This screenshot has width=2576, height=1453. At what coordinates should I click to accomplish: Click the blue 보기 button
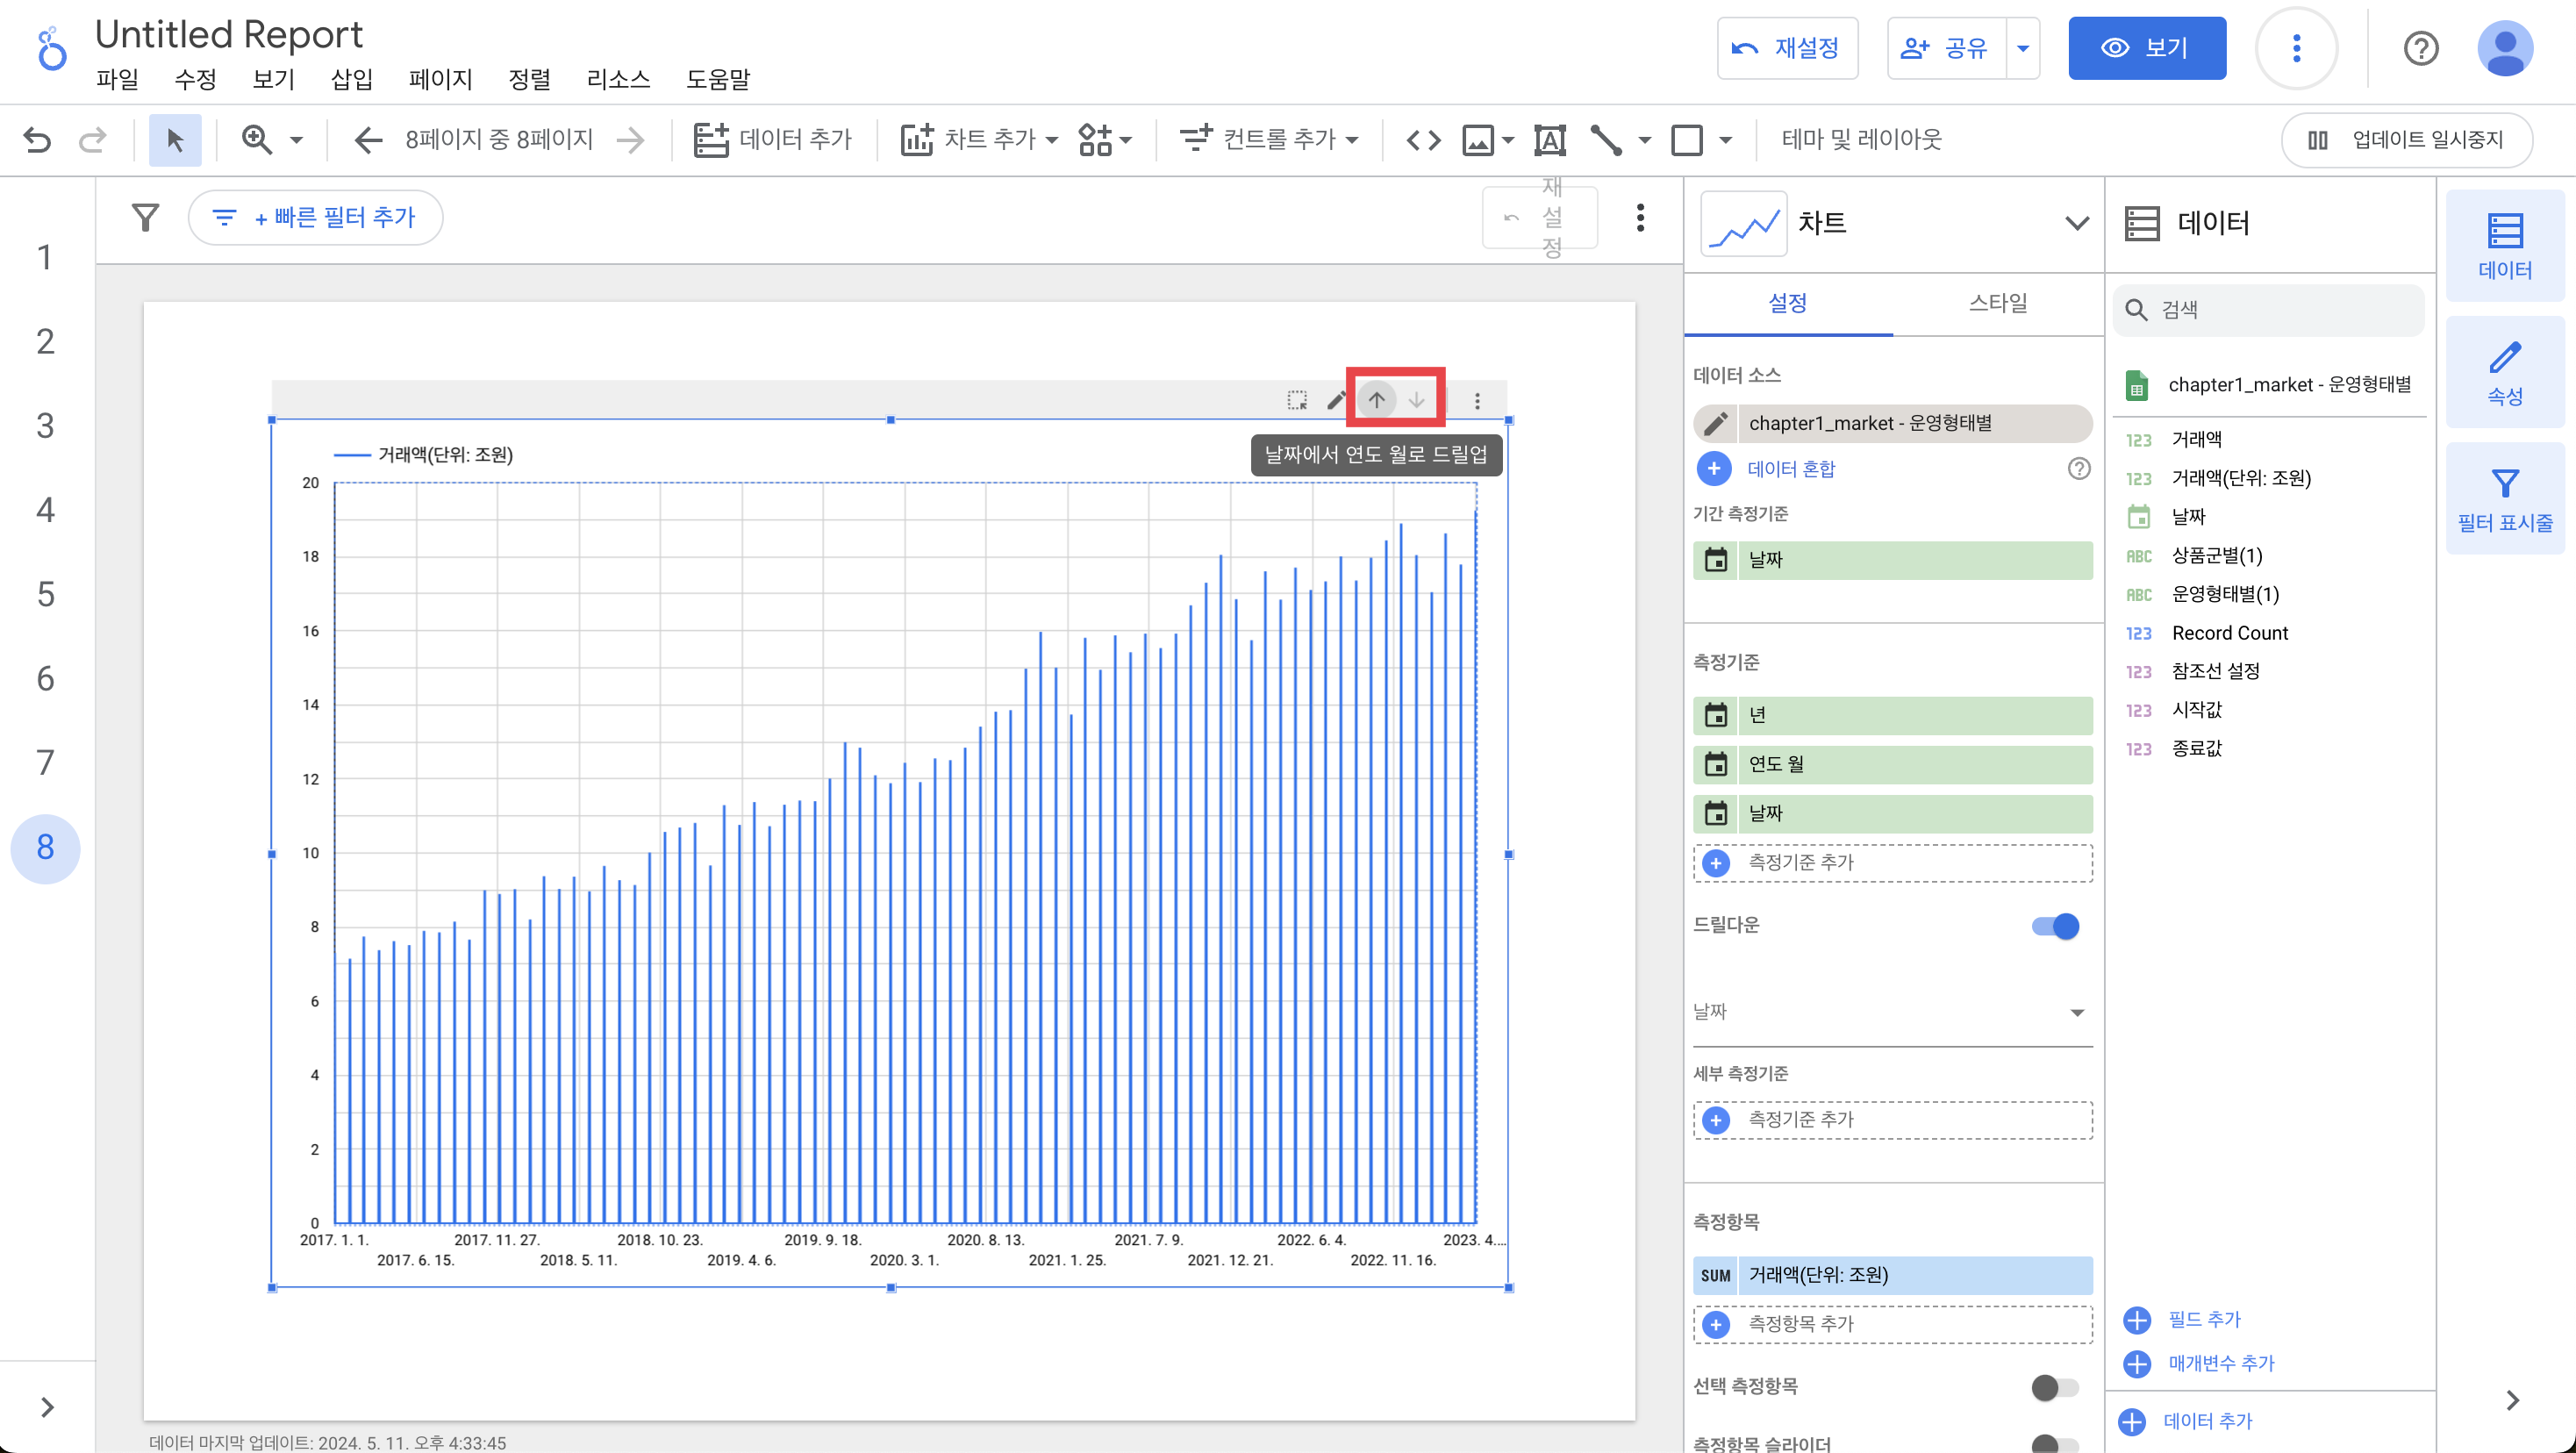point(2146,48)
